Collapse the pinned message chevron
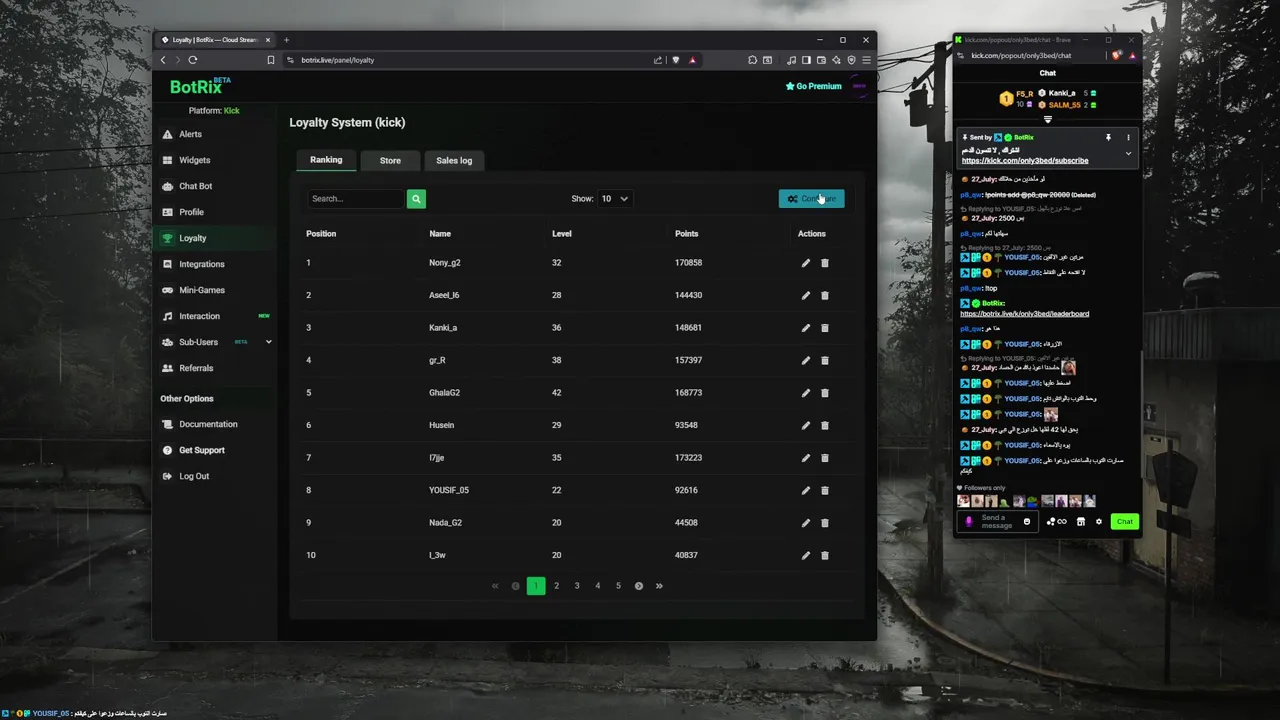 (x=1128, y=154)
